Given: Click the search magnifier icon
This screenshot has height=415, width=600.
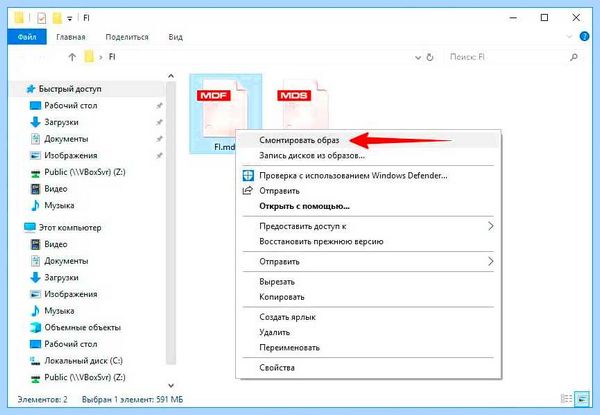Looking at the screenshot, I should tap(574, 57).
